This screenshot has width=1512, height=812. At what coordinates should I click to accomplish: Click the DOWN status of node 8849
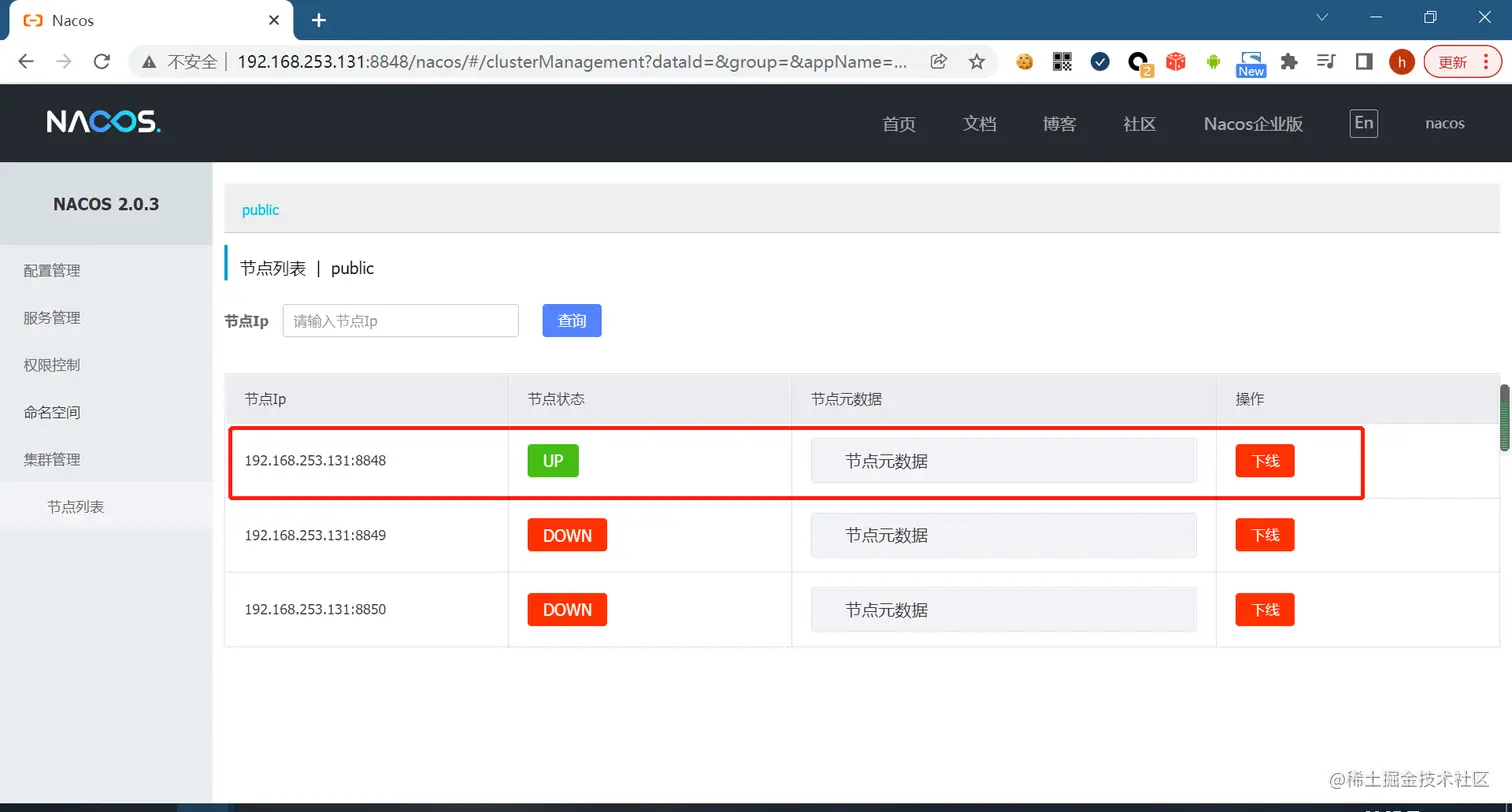567,535
